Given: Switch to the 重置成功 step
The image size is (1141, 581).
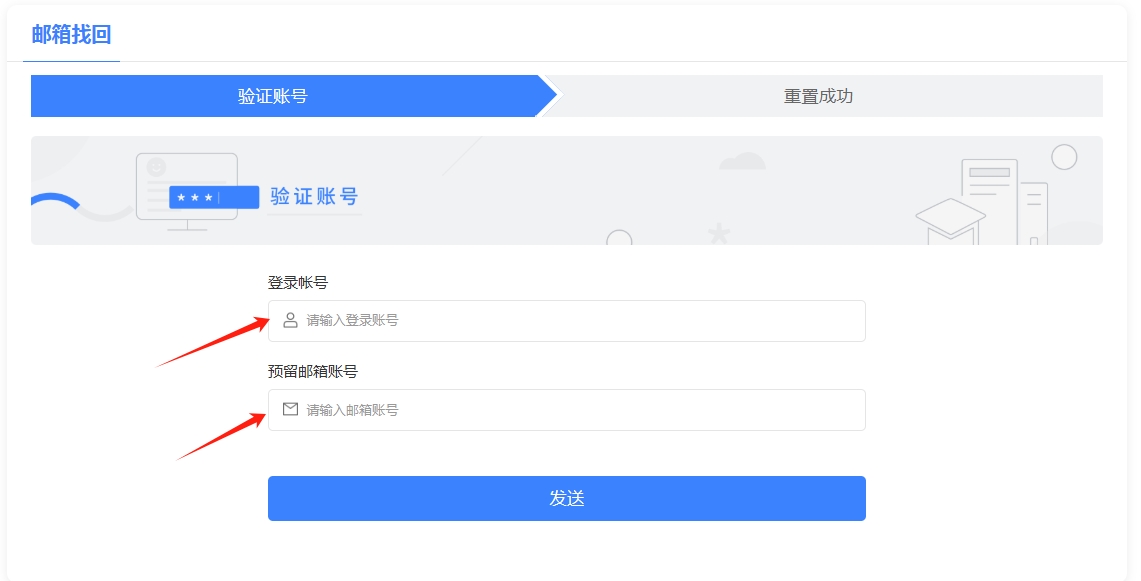Looking at the screenshot, I should (818, 96).
